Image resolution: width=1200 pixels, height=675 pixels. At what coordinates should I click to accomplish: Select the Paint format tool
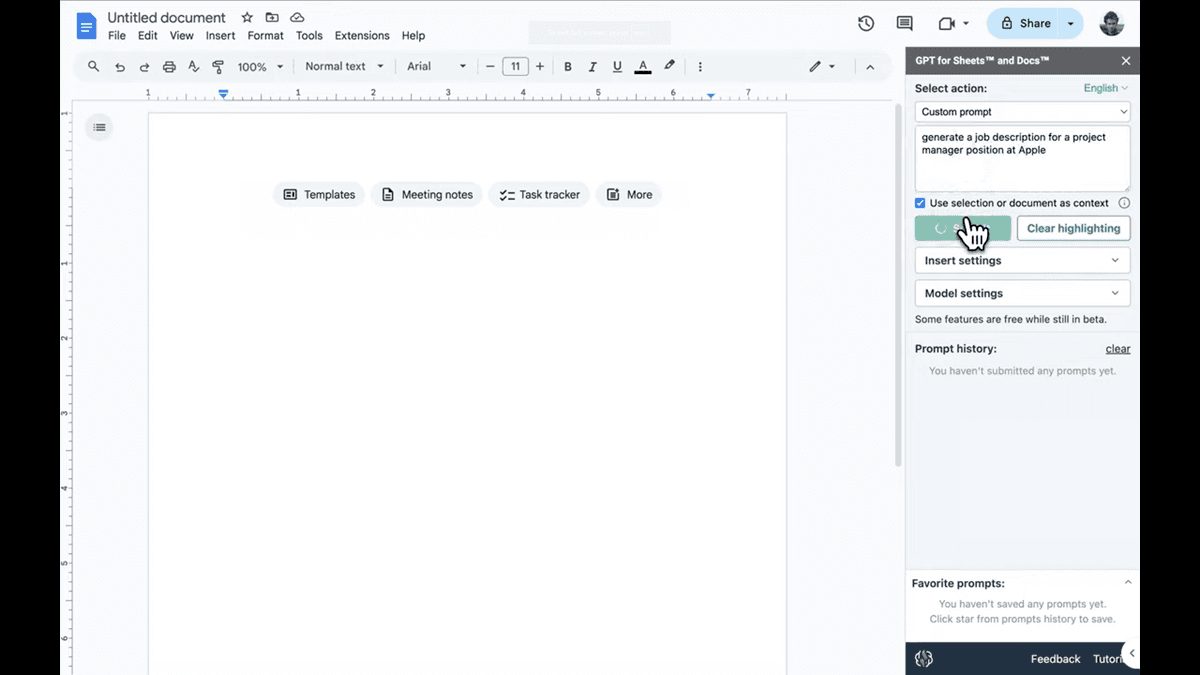[218, 66]
